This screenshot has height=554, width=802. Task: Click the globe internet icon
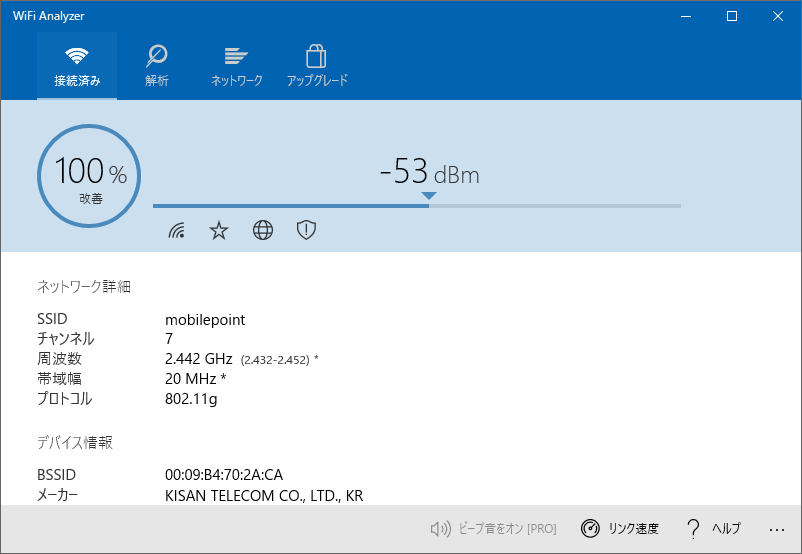263,230
